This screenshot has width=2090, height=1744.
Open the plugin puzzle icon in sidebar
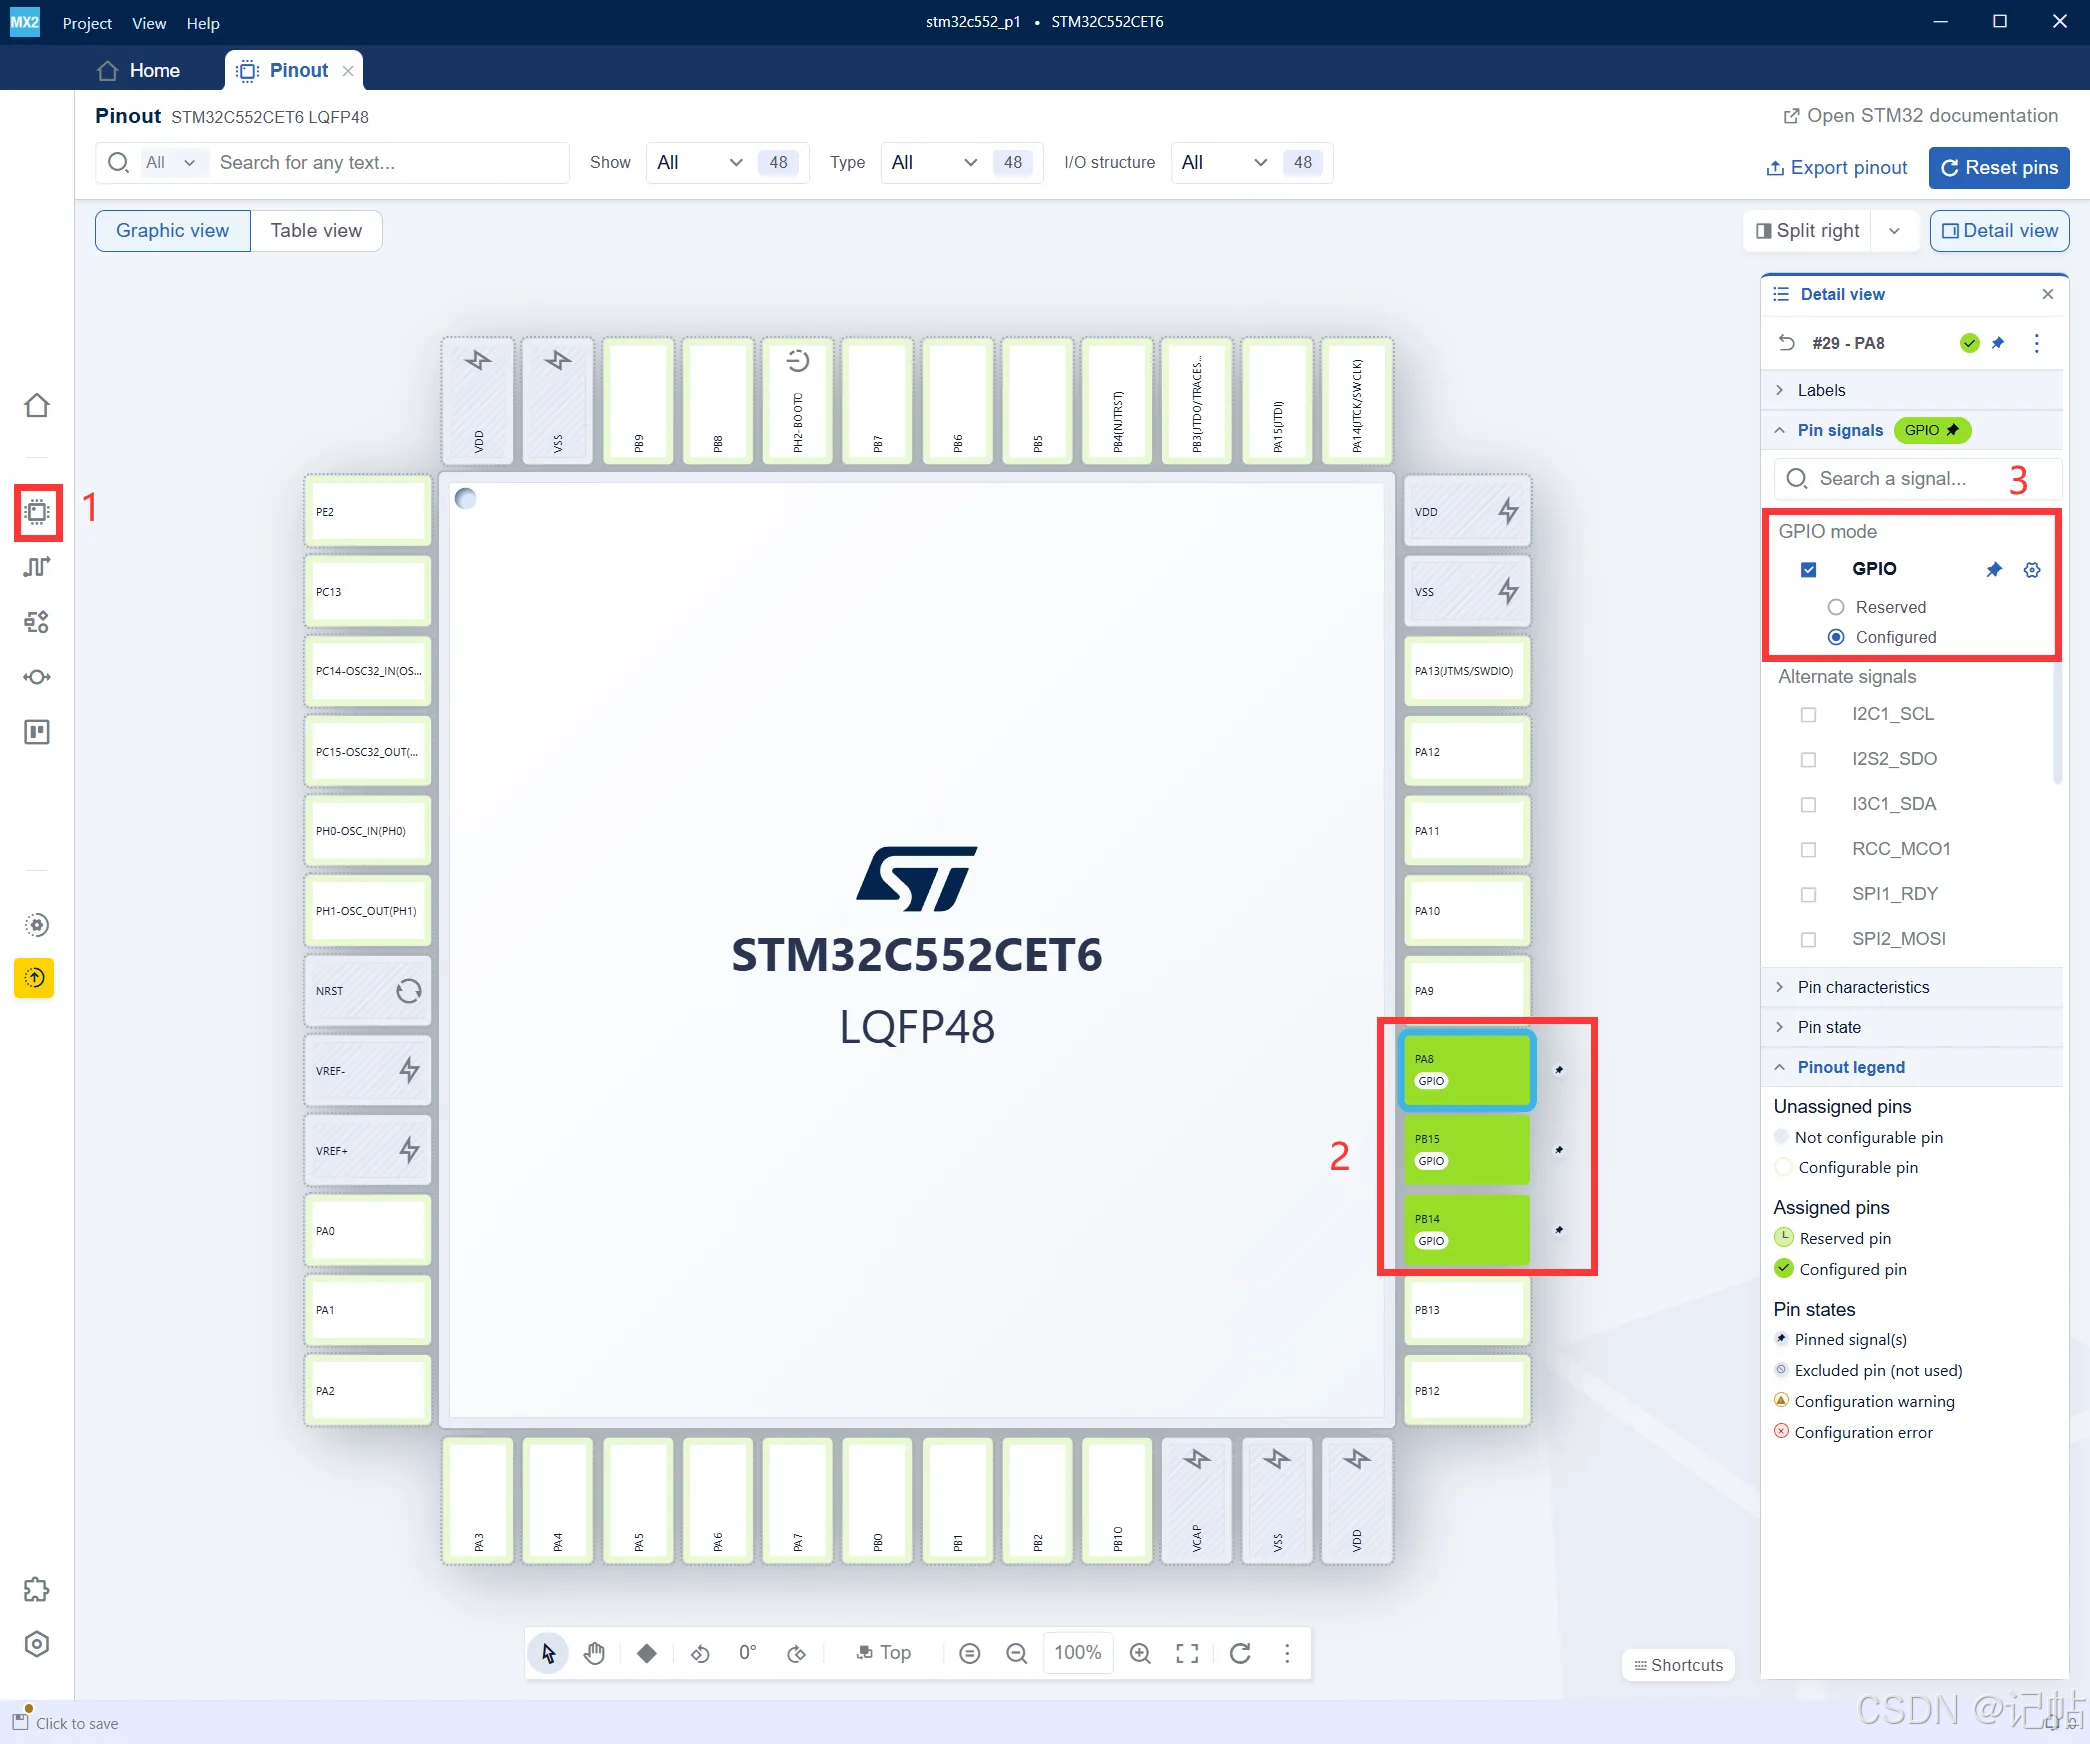37,1590
